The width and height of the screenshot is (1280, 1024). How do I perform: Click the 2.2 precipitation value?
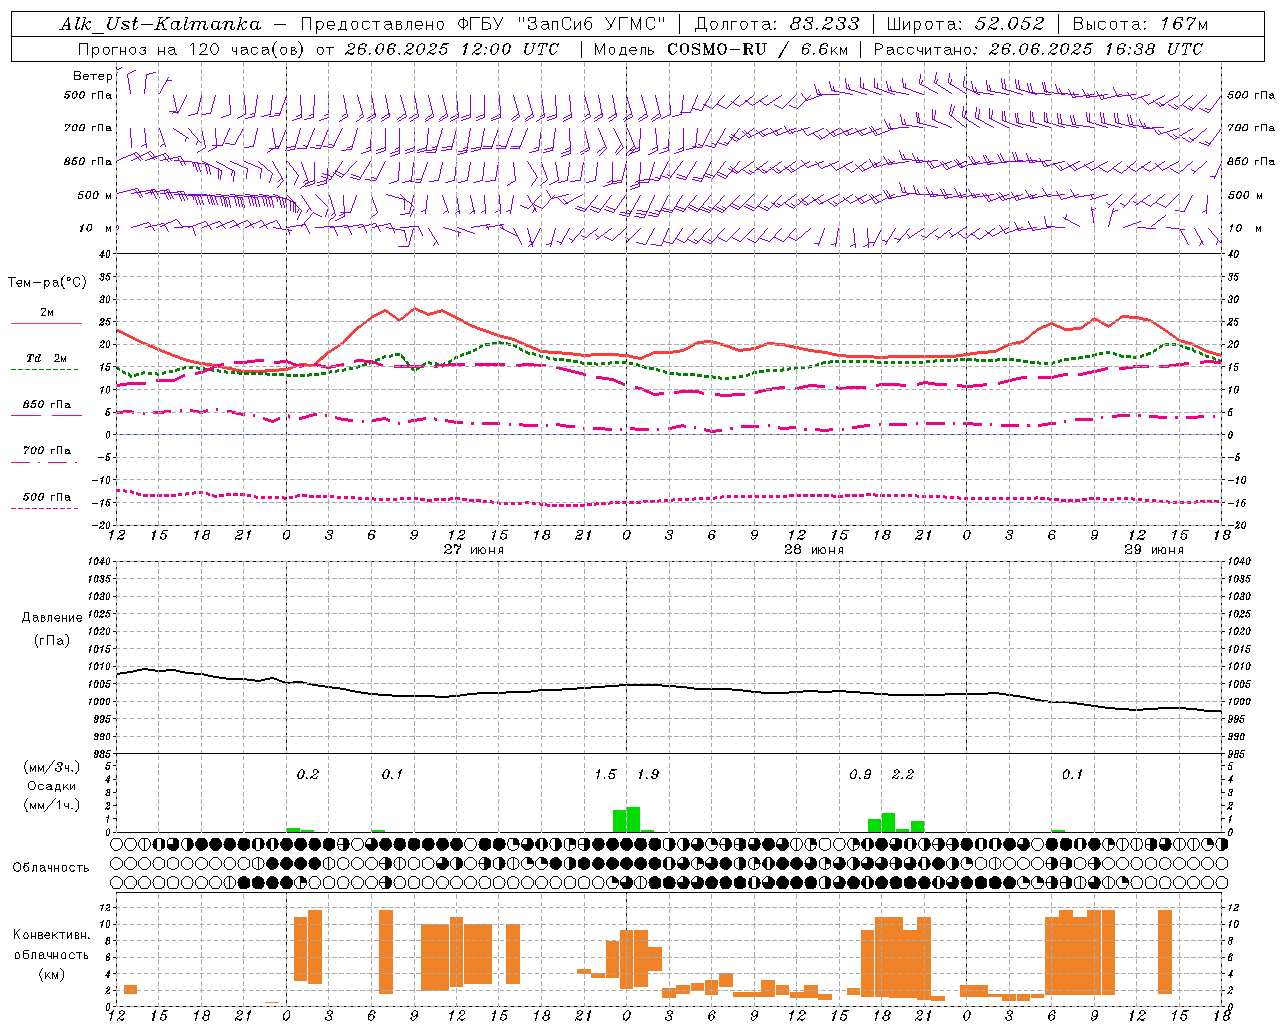point(903,775)
